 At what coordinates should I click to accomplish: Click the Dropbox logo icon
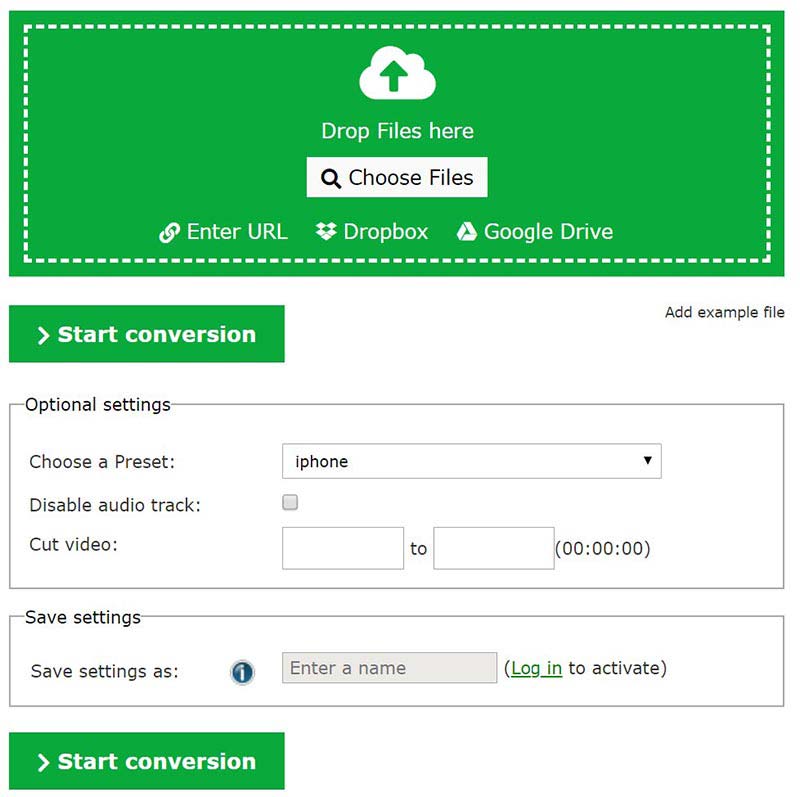point(326,232)
